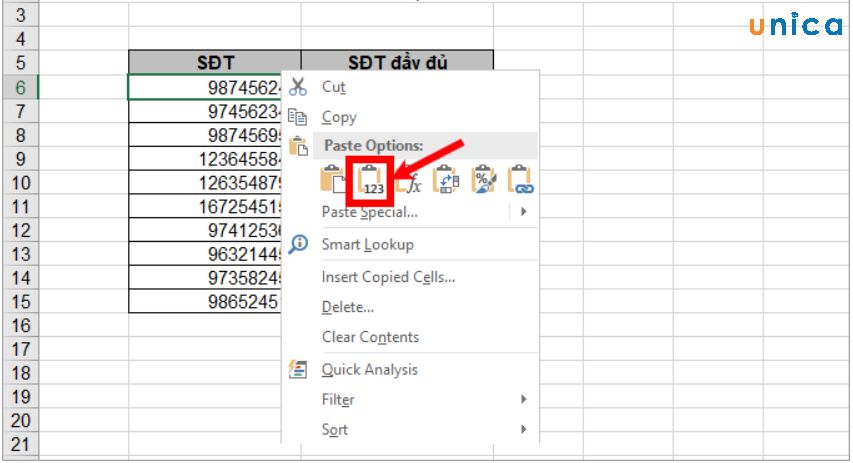Pick the Paste Formatting (%) icon

point(484,180)
